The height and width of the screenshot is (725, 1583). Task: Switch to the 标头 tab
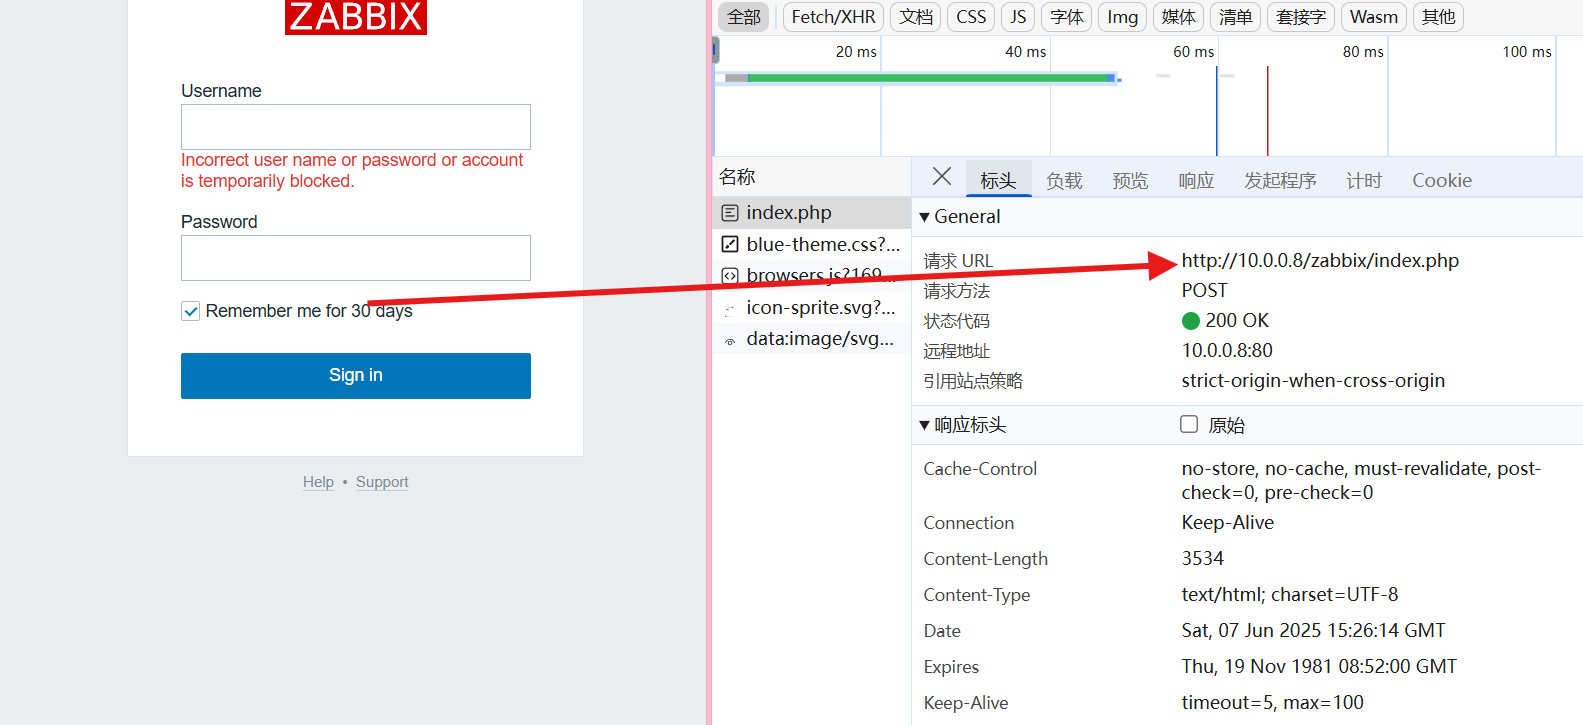(998, 181)
